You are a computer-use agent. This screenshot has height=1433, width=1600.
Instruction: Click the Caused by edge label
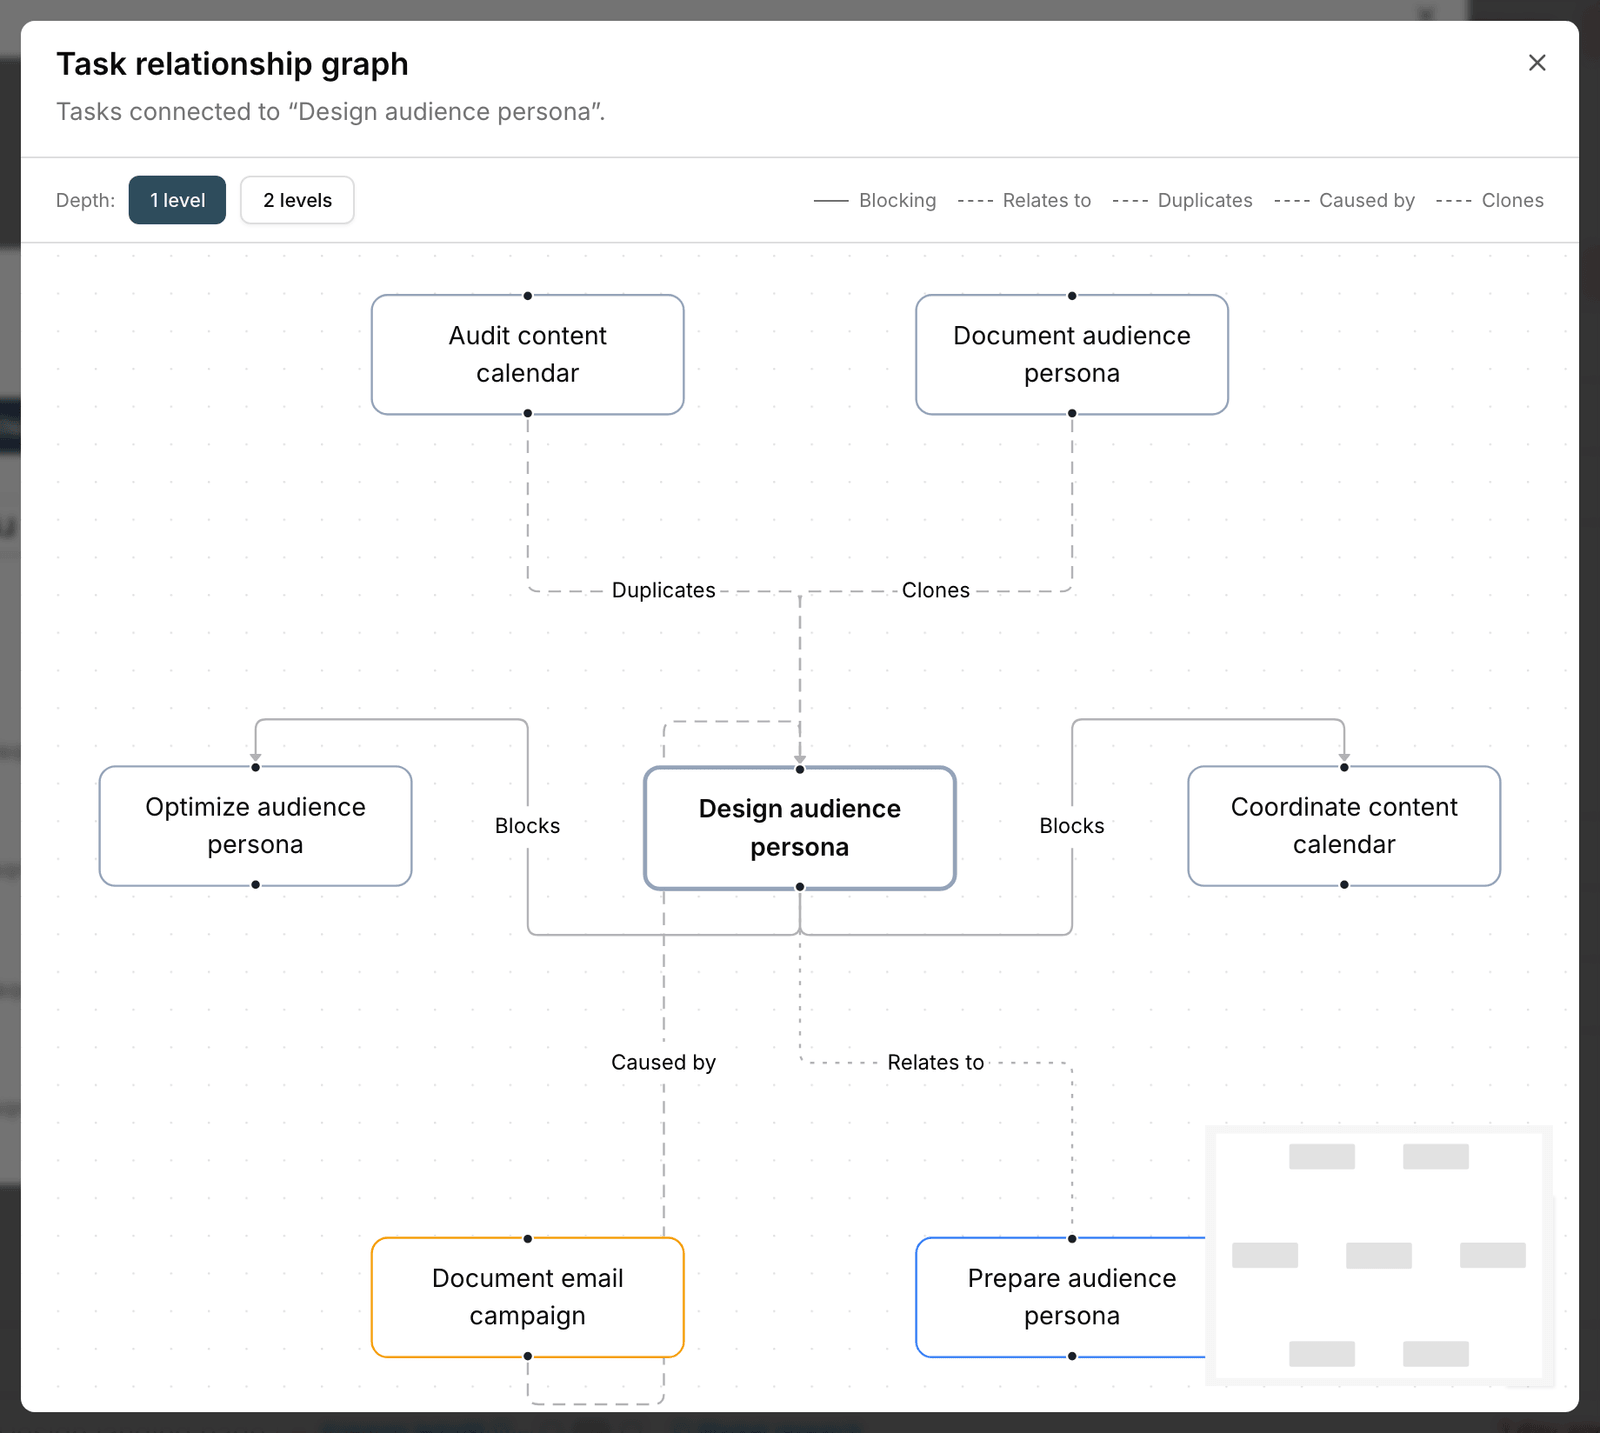(664, 1062)
